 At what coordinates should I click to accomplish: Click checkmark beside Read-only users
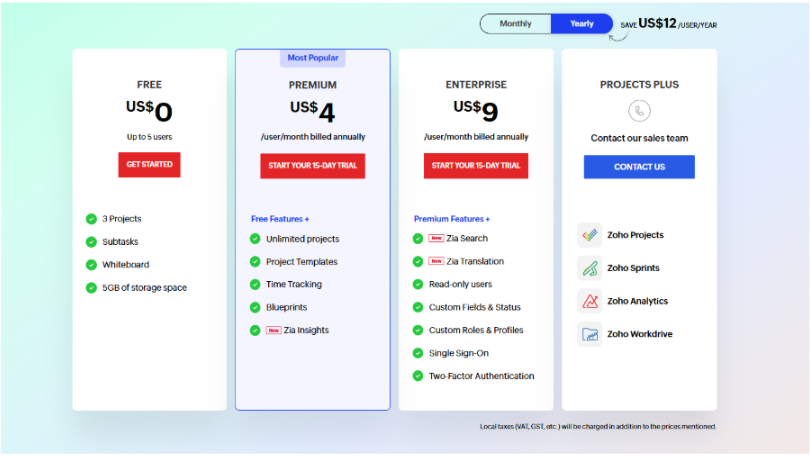click(x=418, y=285)
